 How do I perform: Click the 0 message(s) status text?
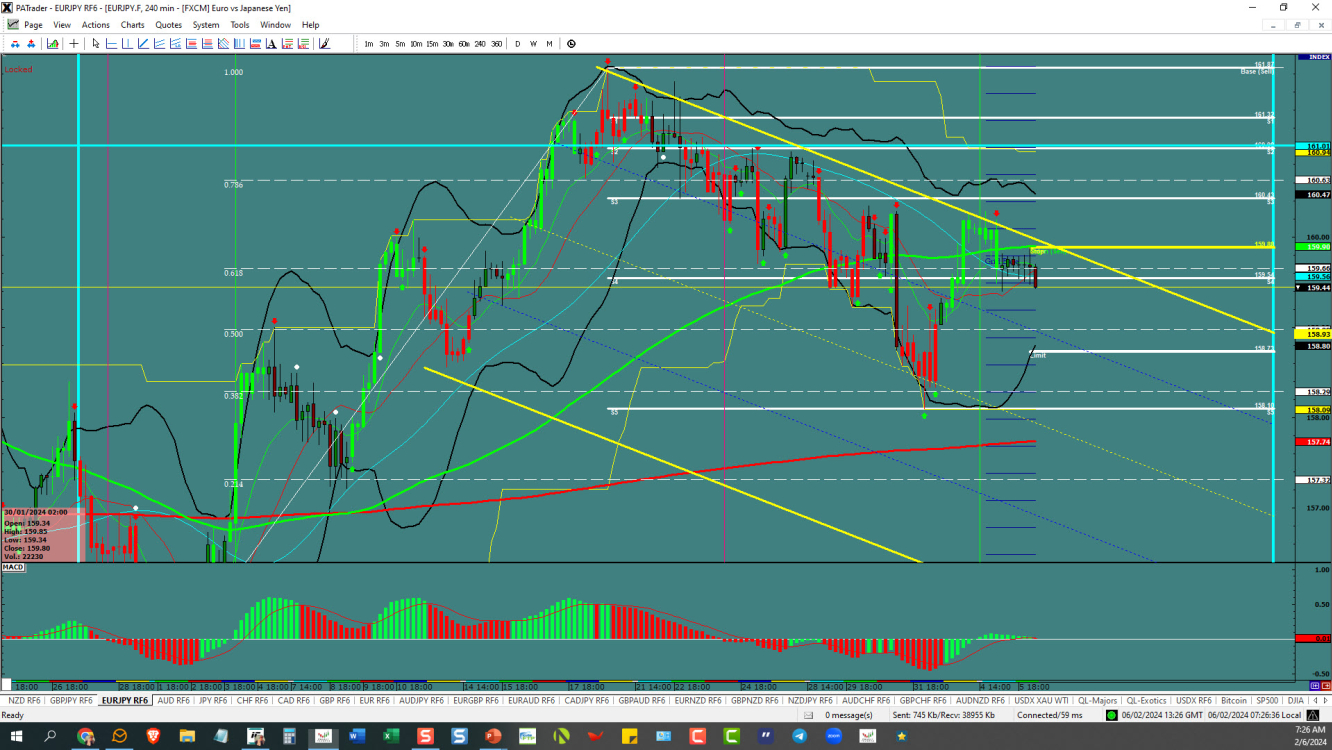pyautogui.click(x=848, y=715)
